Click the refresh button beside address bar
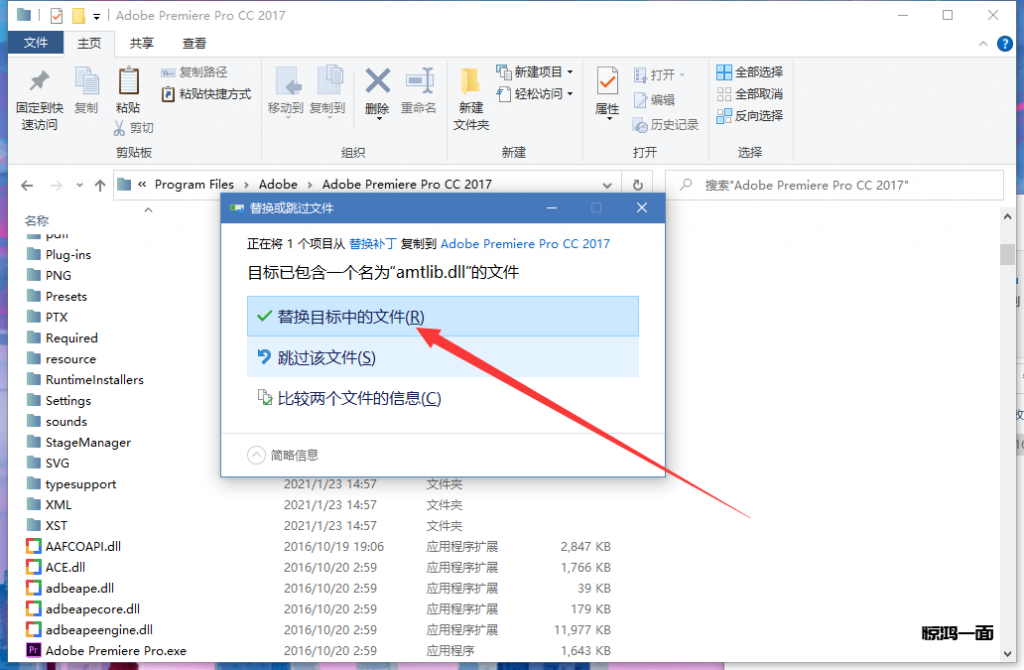Image resolution: width=1024 pixels, height=670 pixels. [x=637, y=185]
